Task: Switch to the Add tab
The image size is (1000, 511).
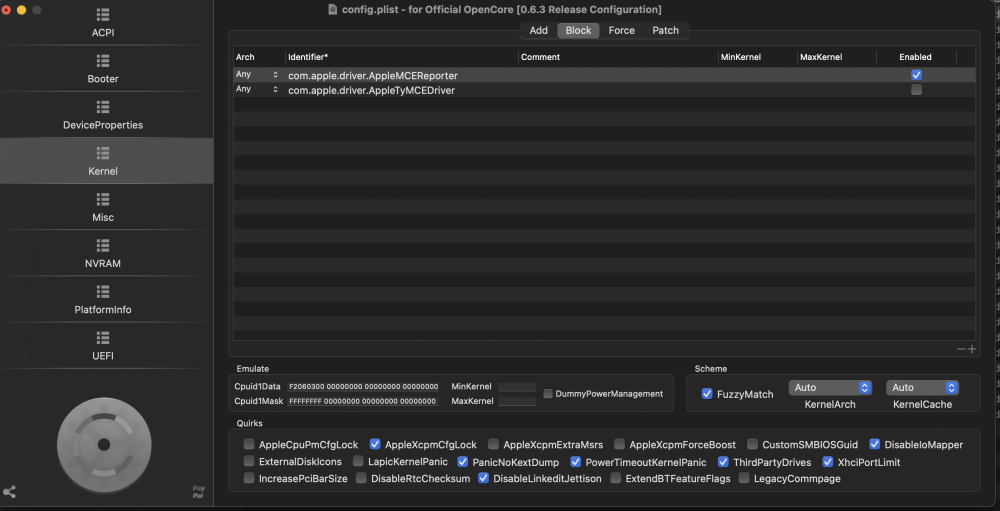Action: pos(538,30)
